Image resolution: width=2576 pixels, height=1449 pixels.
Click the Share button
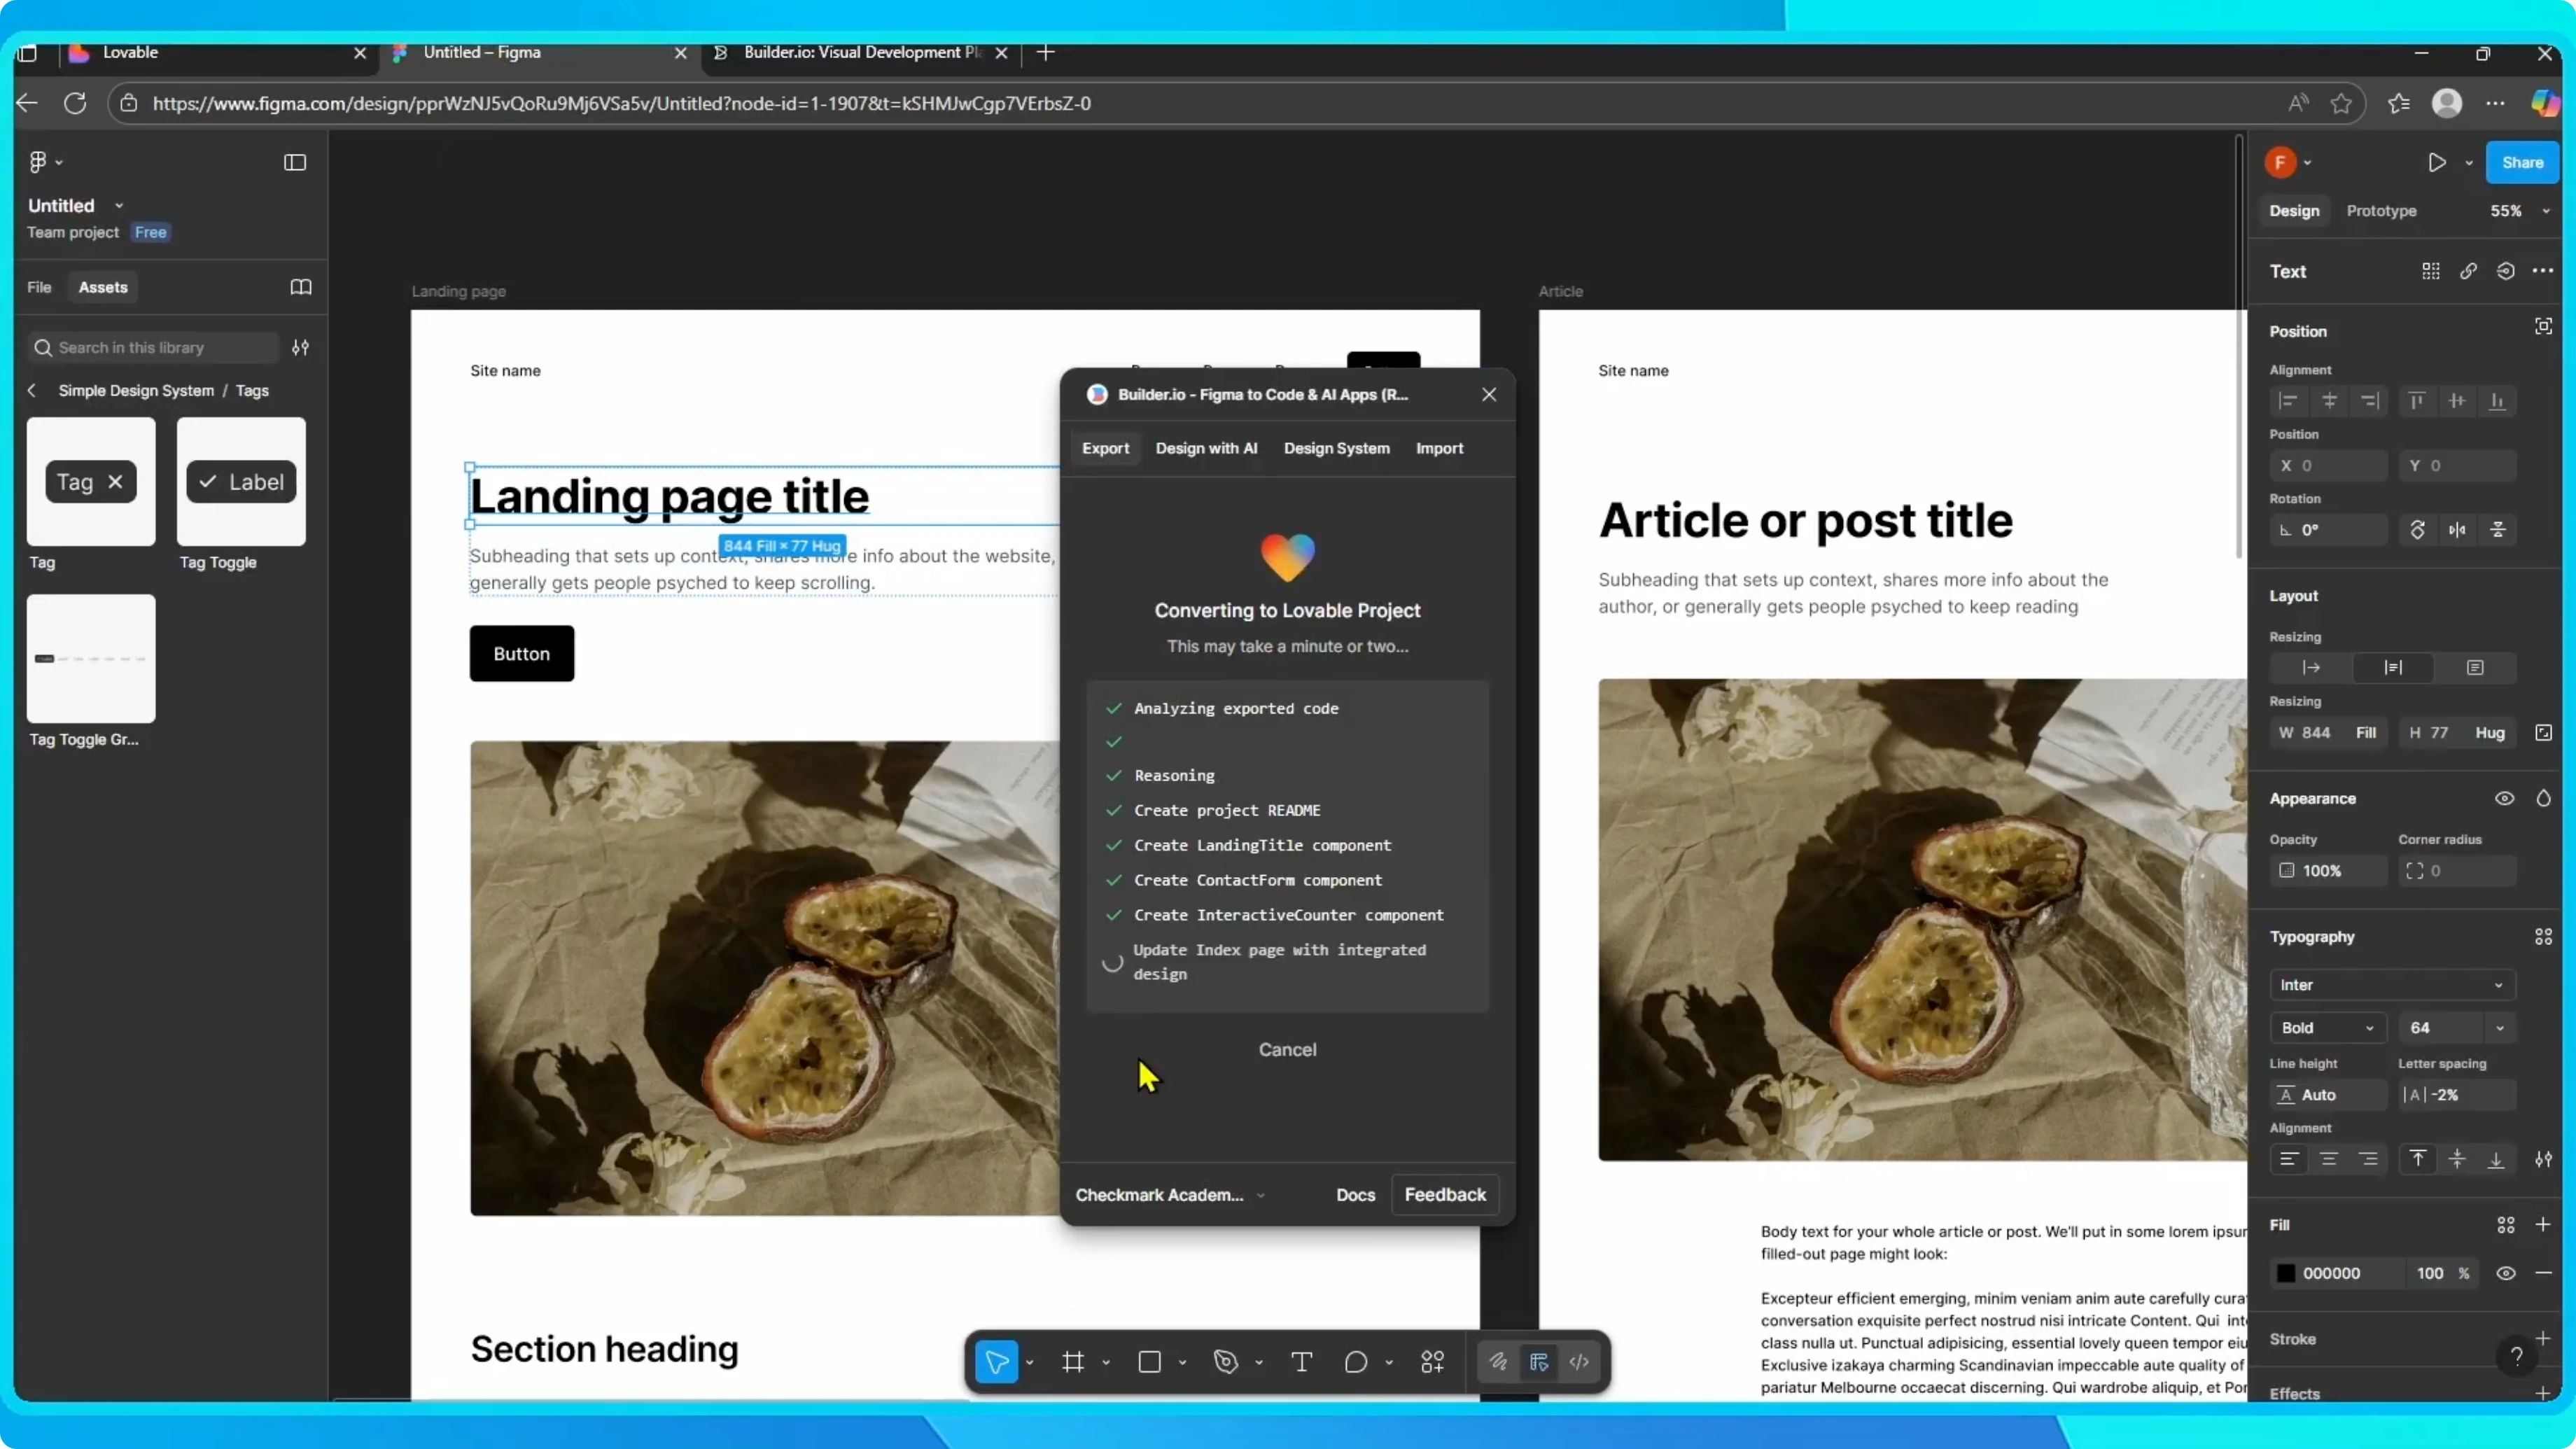coord(2522,162)
